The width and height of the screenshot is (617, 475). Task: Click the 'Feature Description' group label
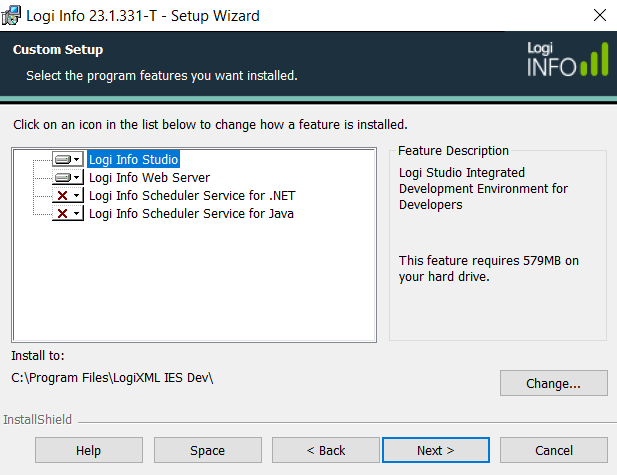tap(453, 151)
